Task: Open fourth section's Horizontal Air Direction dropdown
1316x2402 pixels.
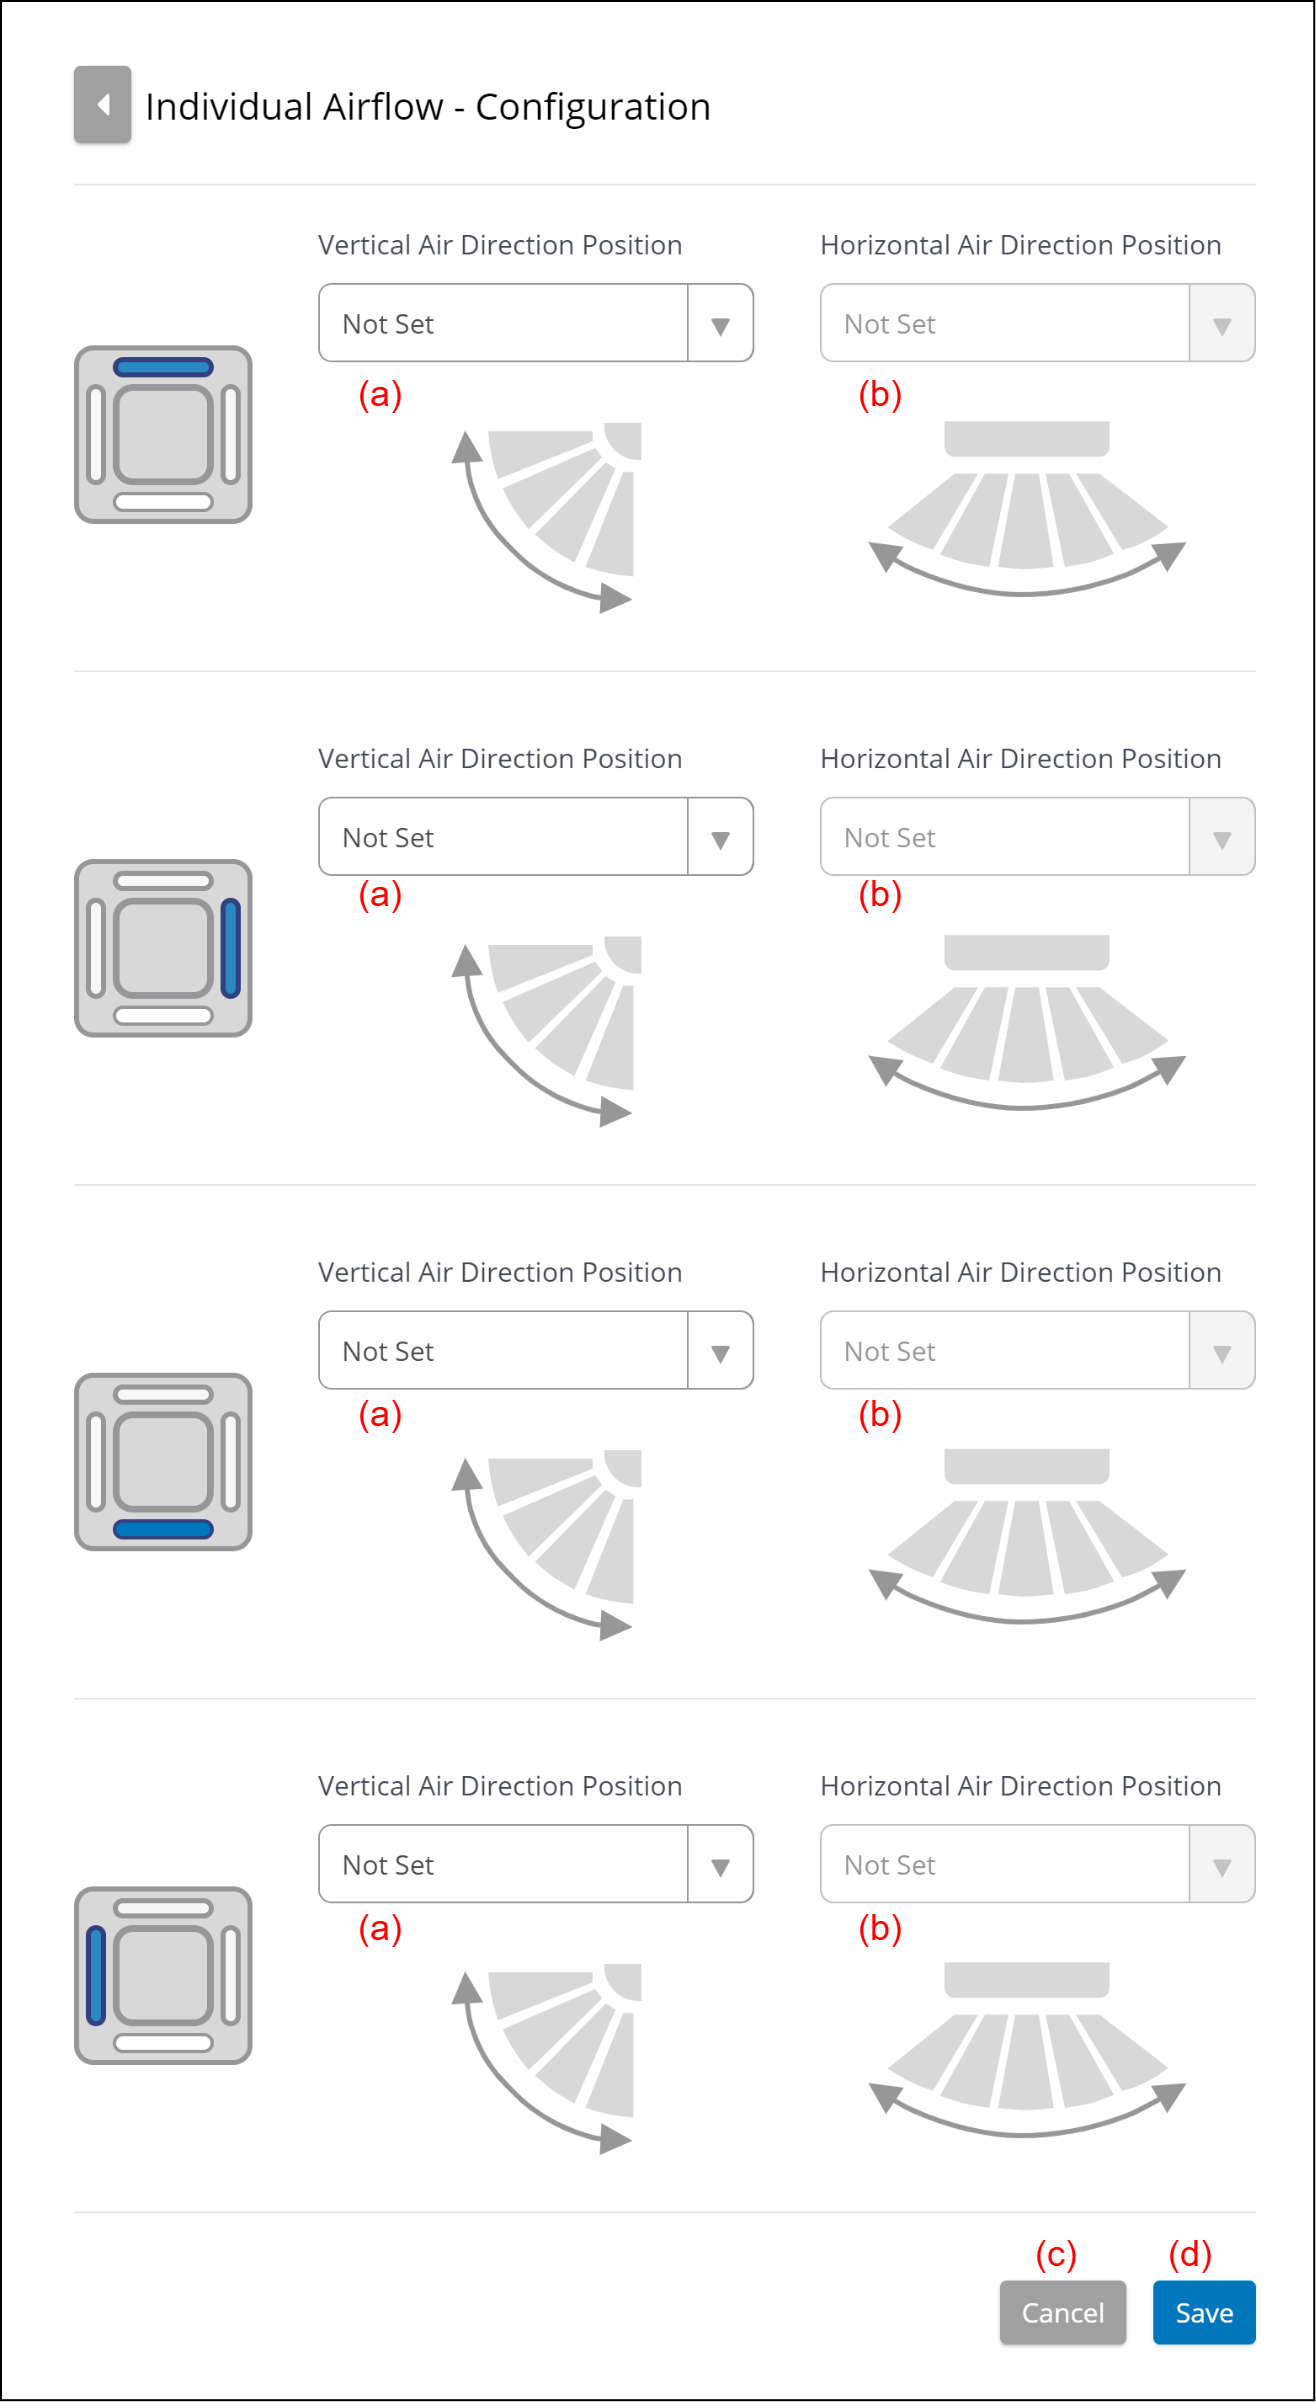Action: click(x=1038, y=1864)
